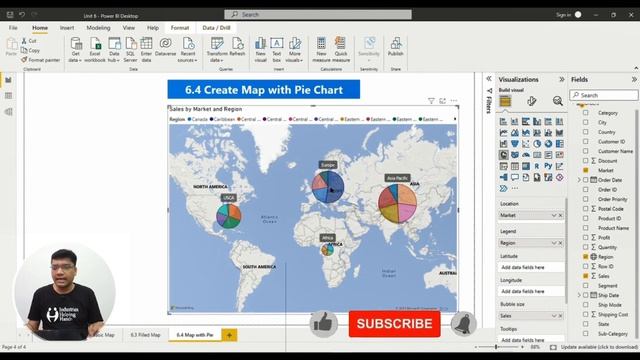Click the Refresh ribbon button
640x360 pixels.
237,47
